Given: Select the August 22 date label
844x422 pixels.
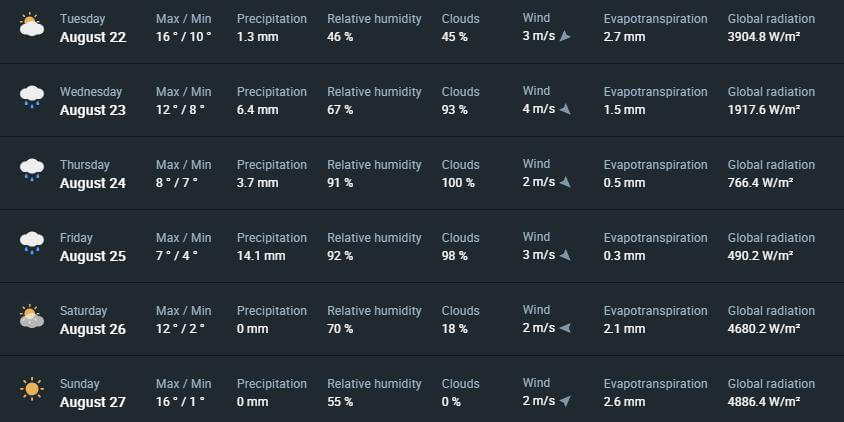Looking at the screenshot, I should point(93,37).
